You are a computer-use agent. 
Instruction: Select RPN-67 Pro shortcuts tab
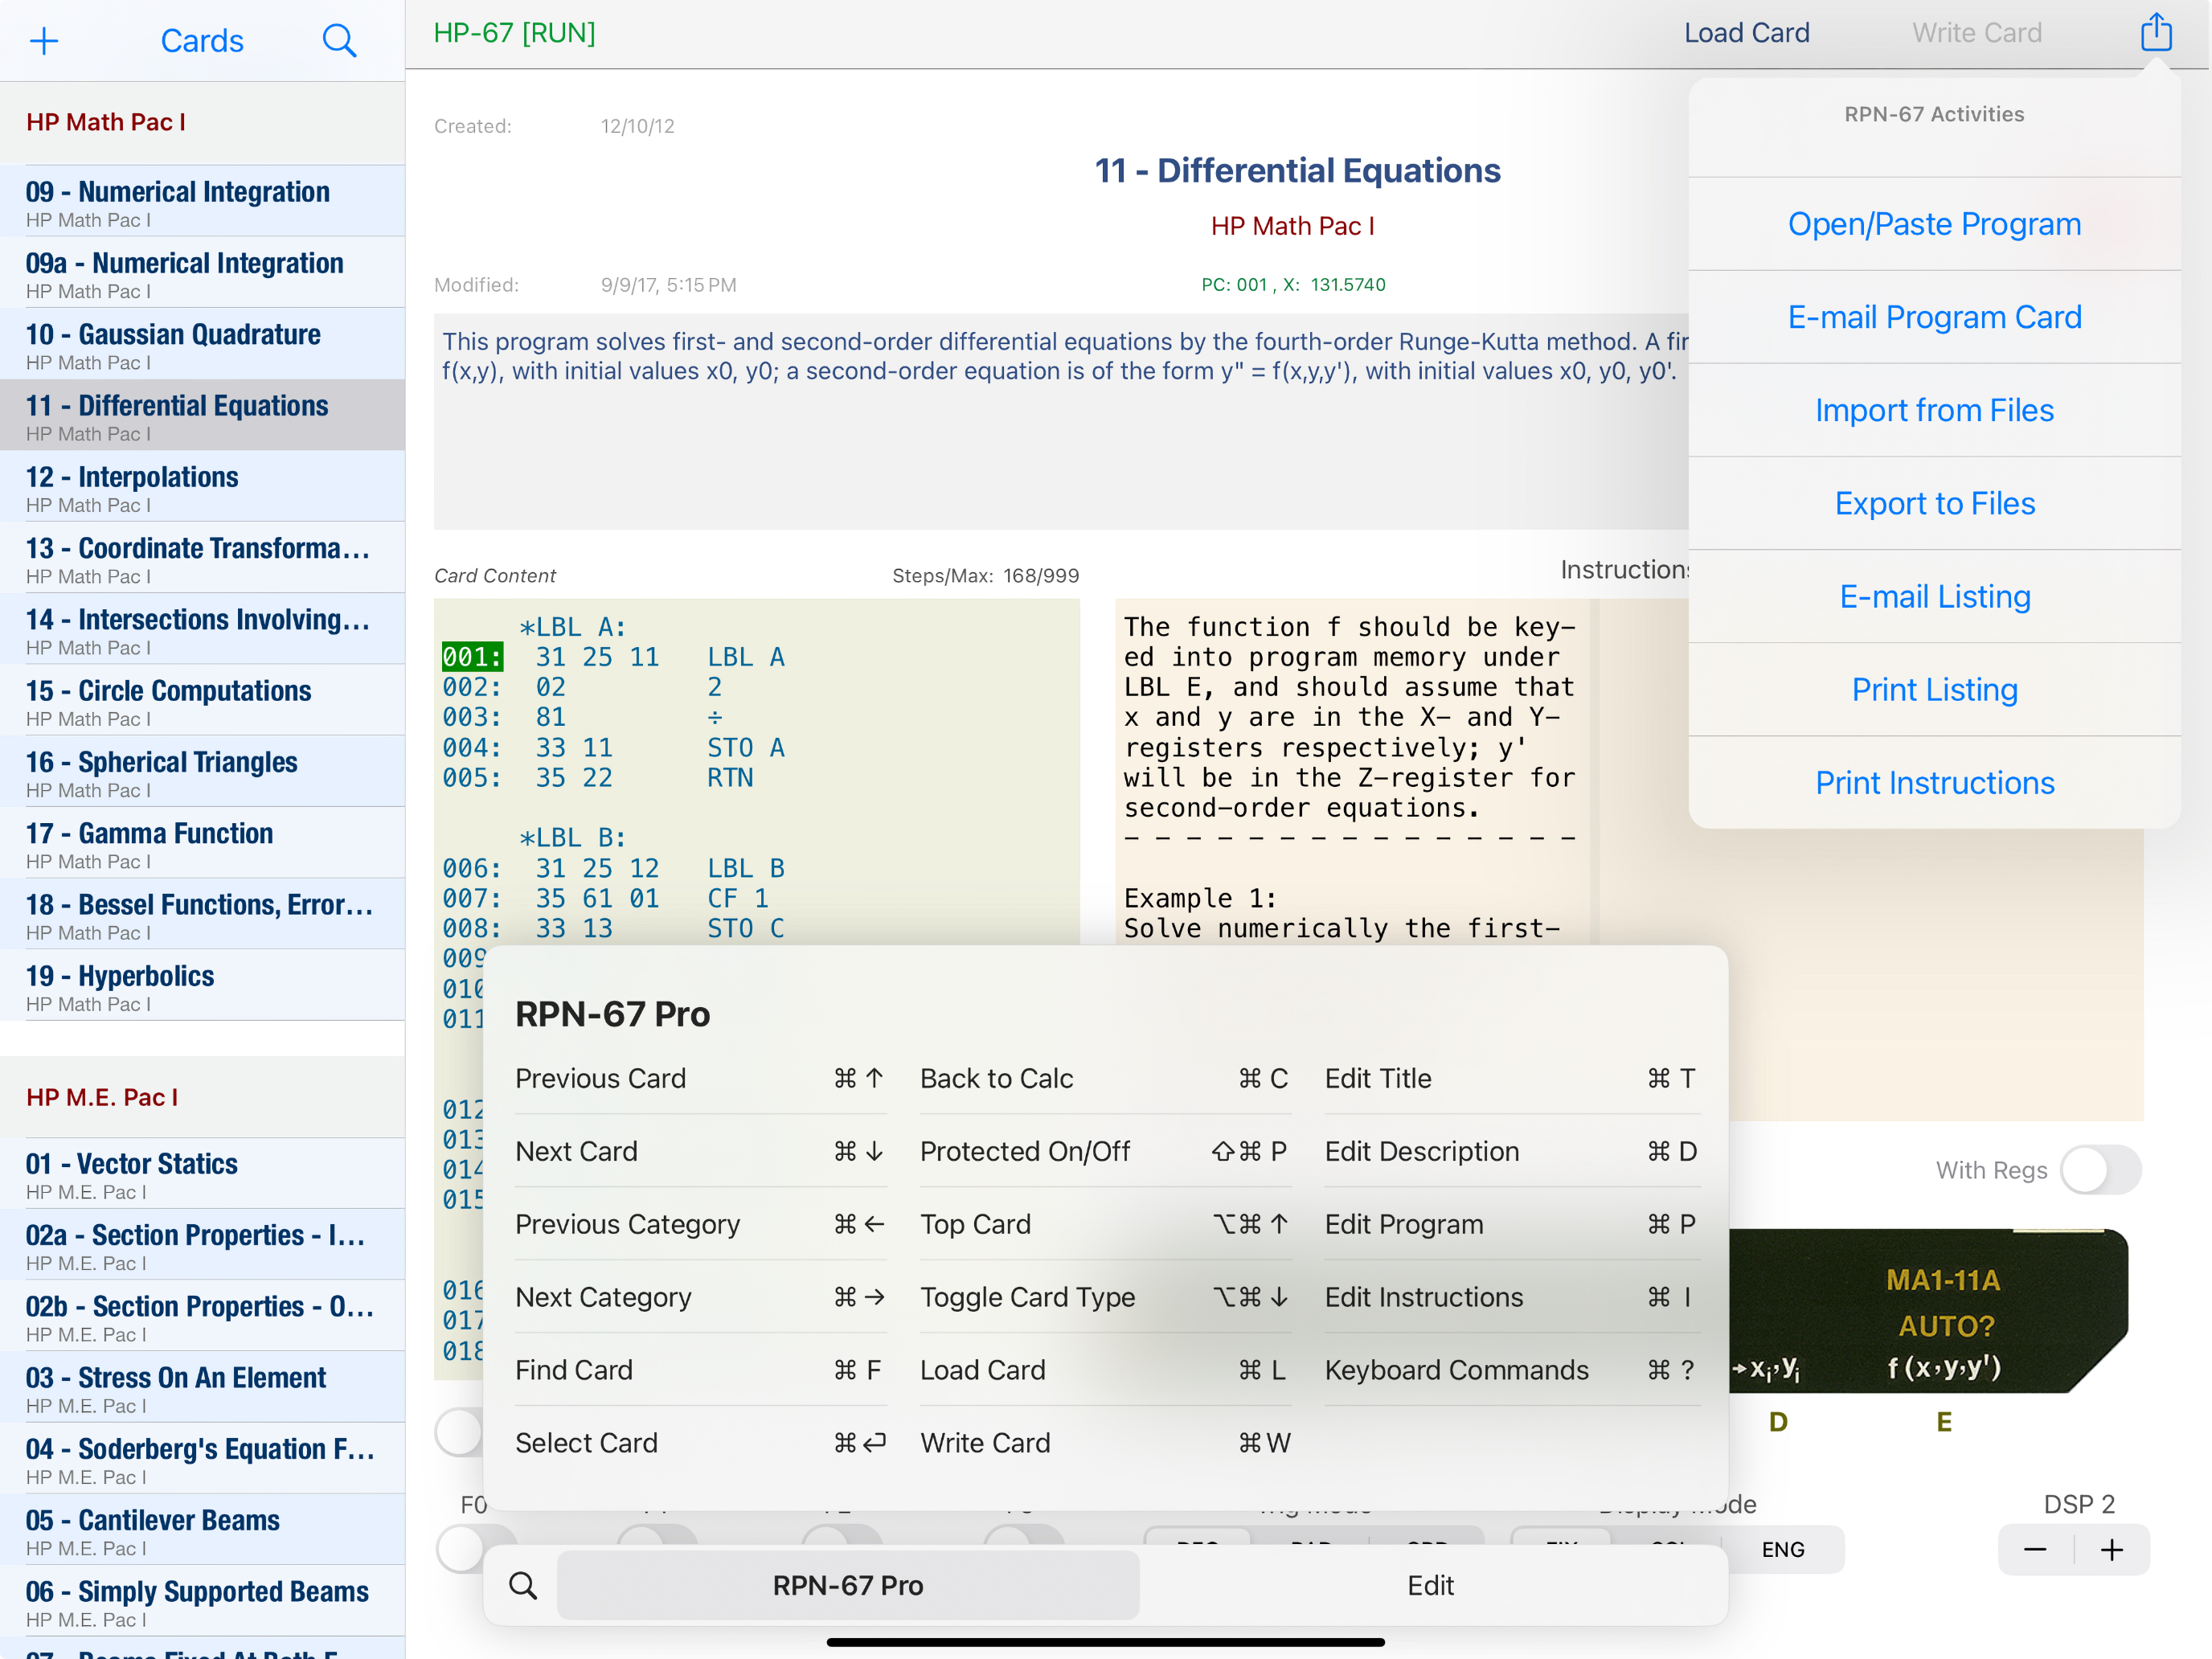point(847,1585)
